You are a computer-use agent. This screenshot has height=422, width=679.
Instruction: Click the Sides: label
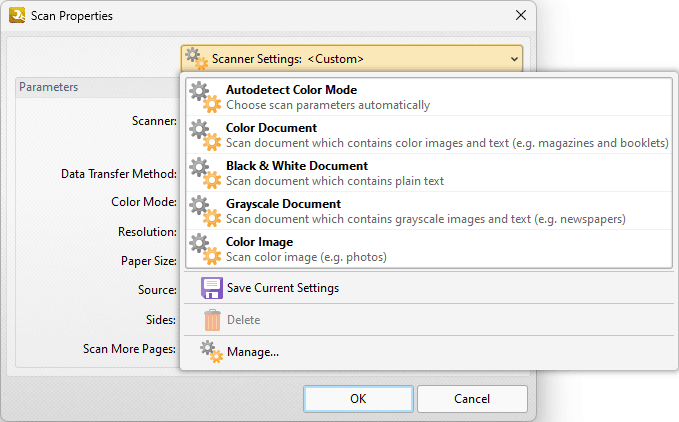(161, 319)
